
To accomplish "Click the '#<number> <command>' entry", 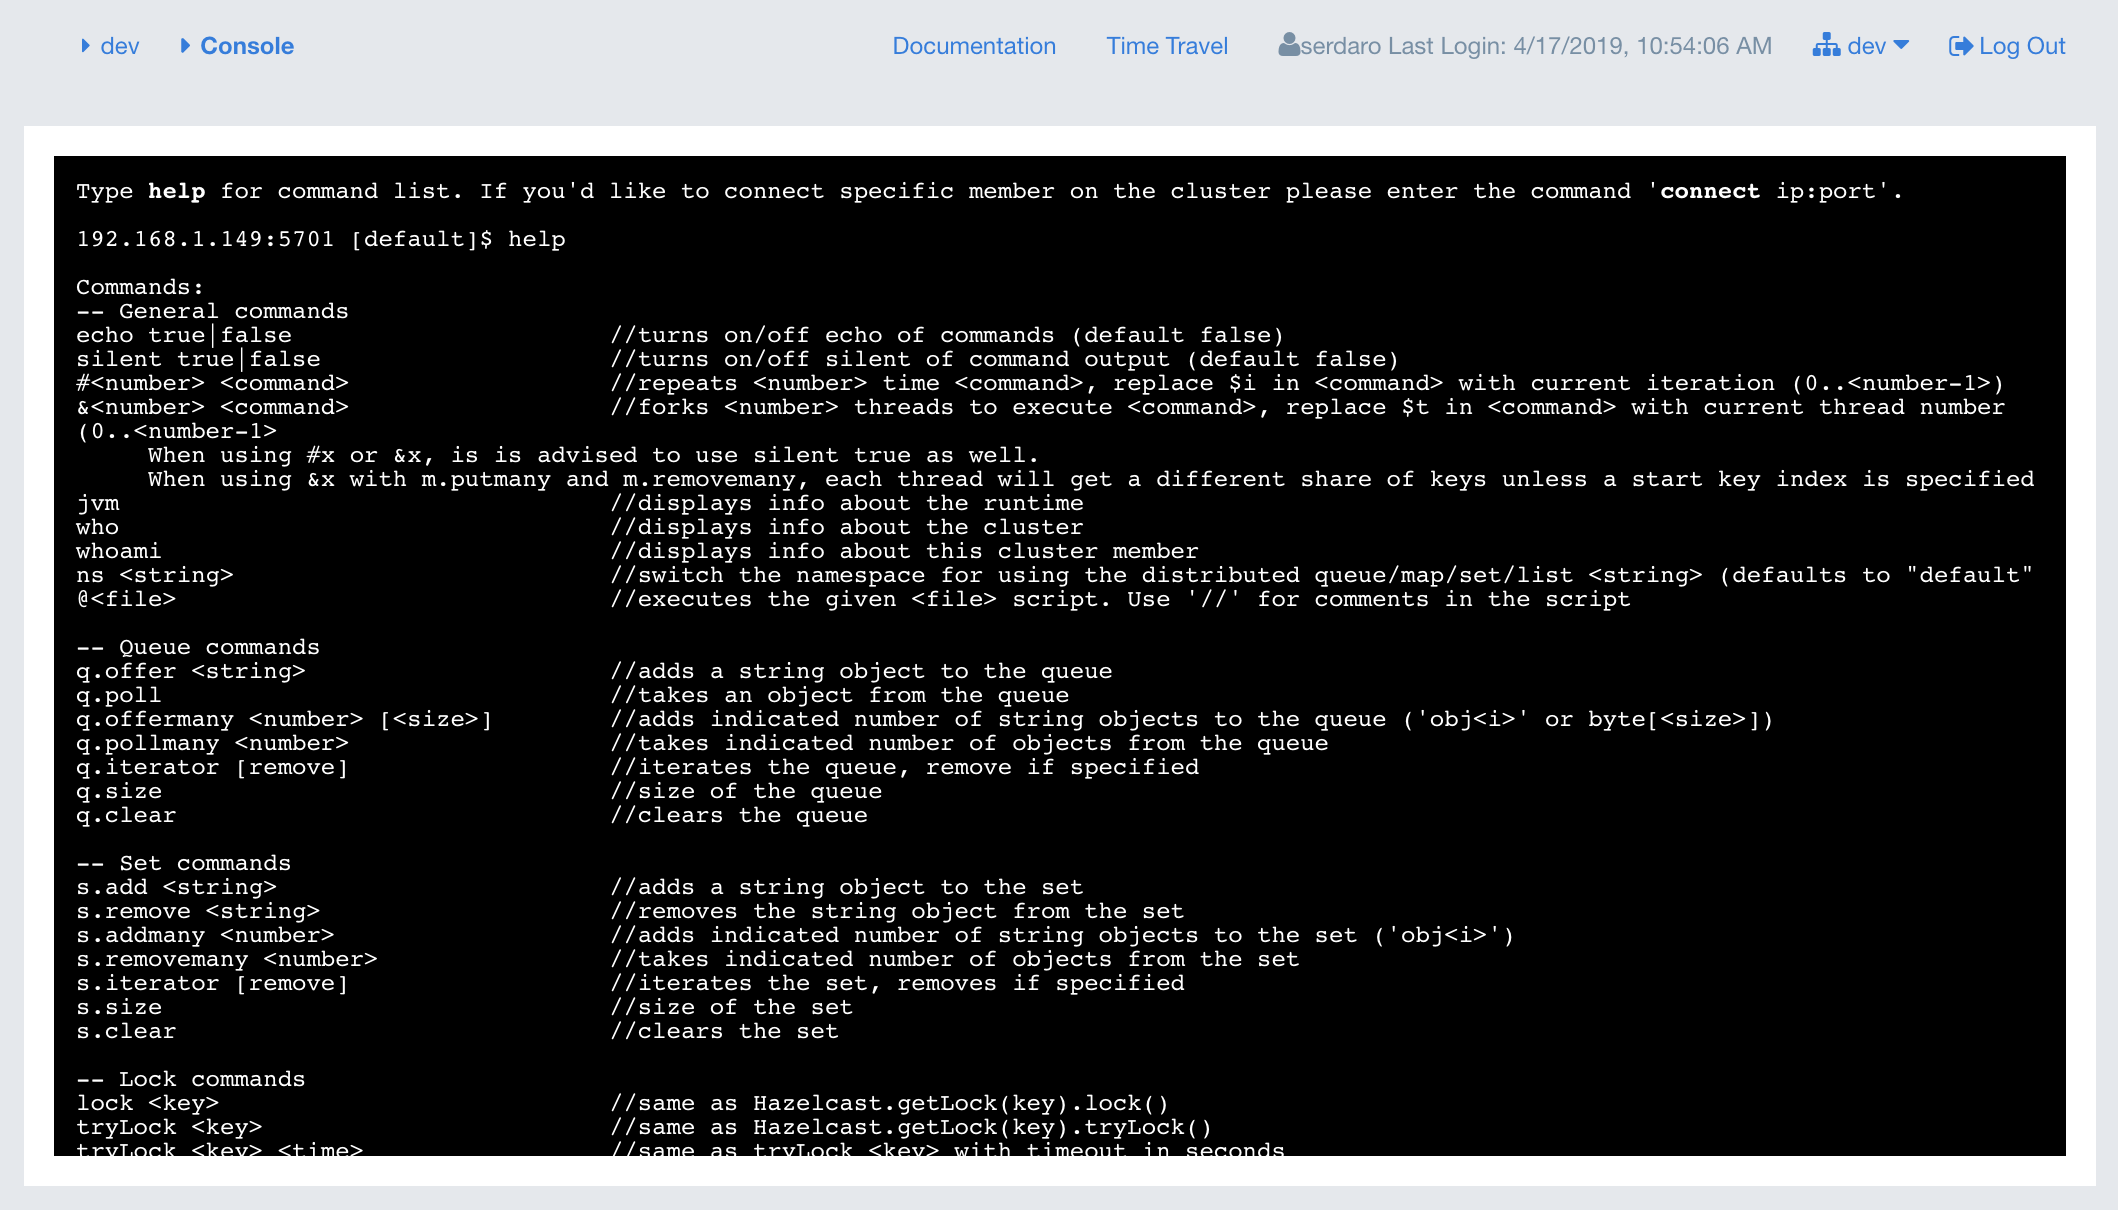I will tap(212, 383).
